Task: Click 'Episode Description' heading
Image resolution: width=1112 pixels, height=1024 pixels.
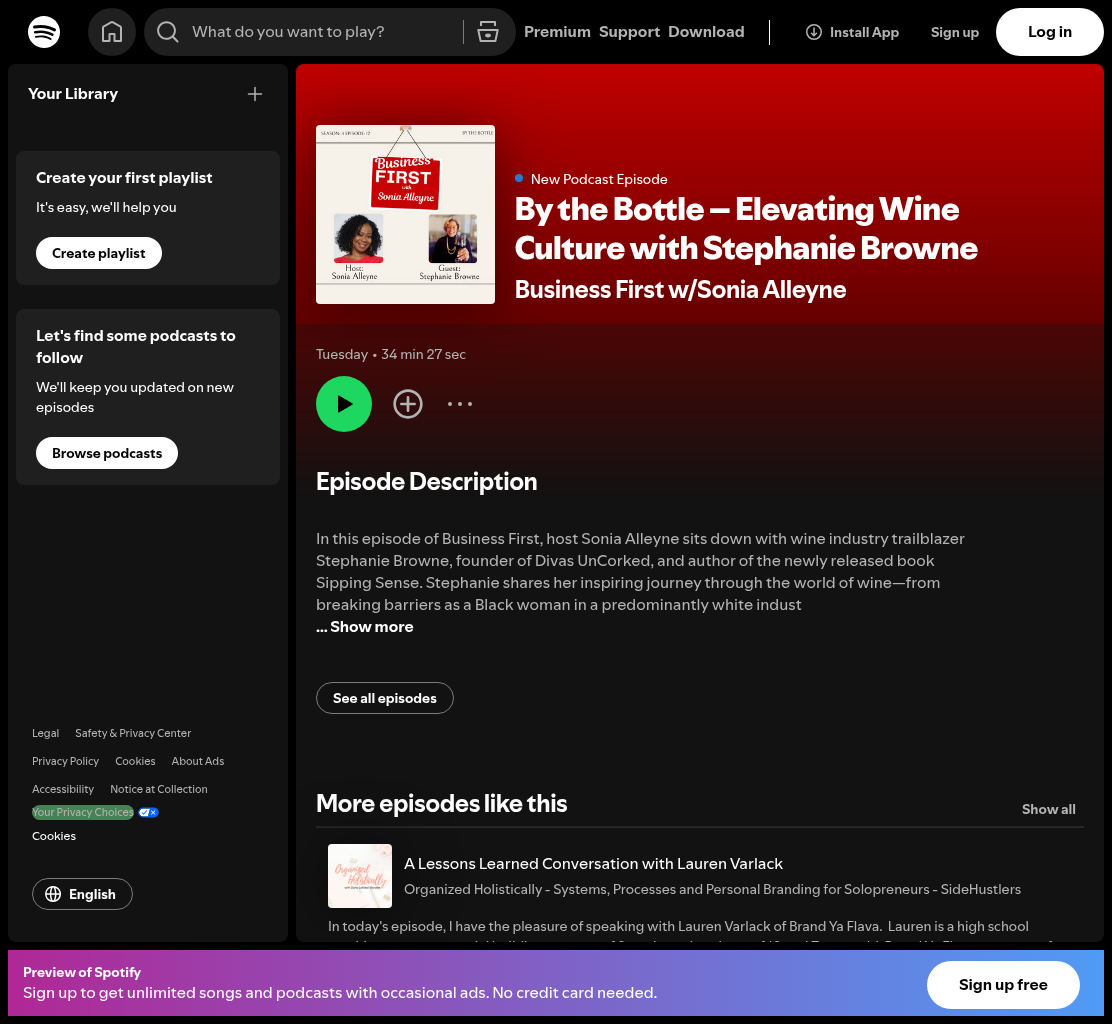Action: click(426, 482)
